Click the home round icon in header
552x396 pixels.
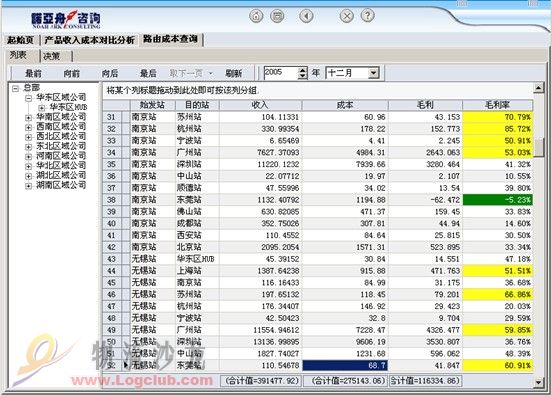click(256, 16)
